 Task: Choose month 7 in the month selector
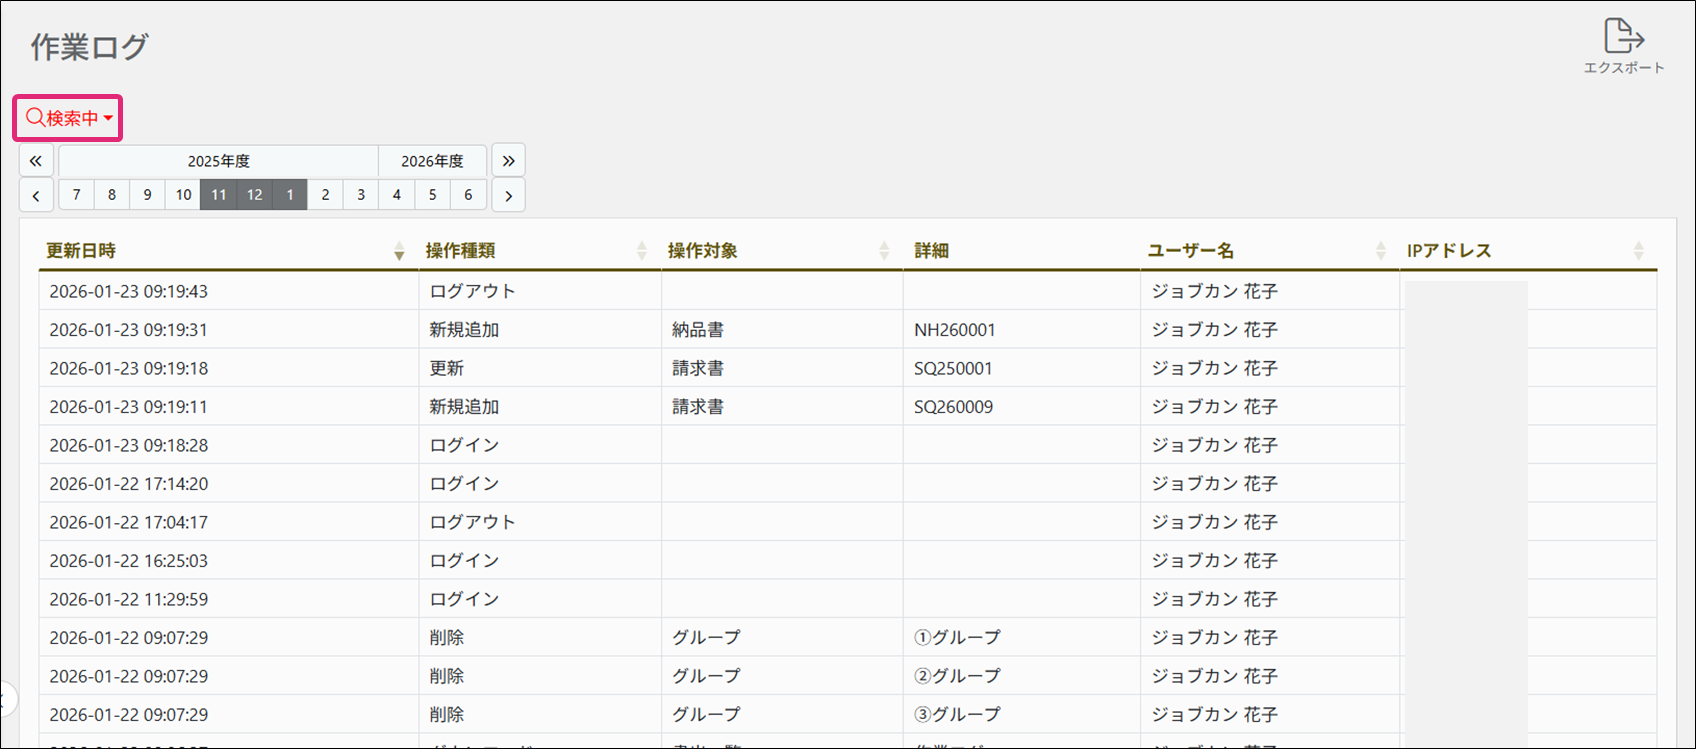coord(76,195)
